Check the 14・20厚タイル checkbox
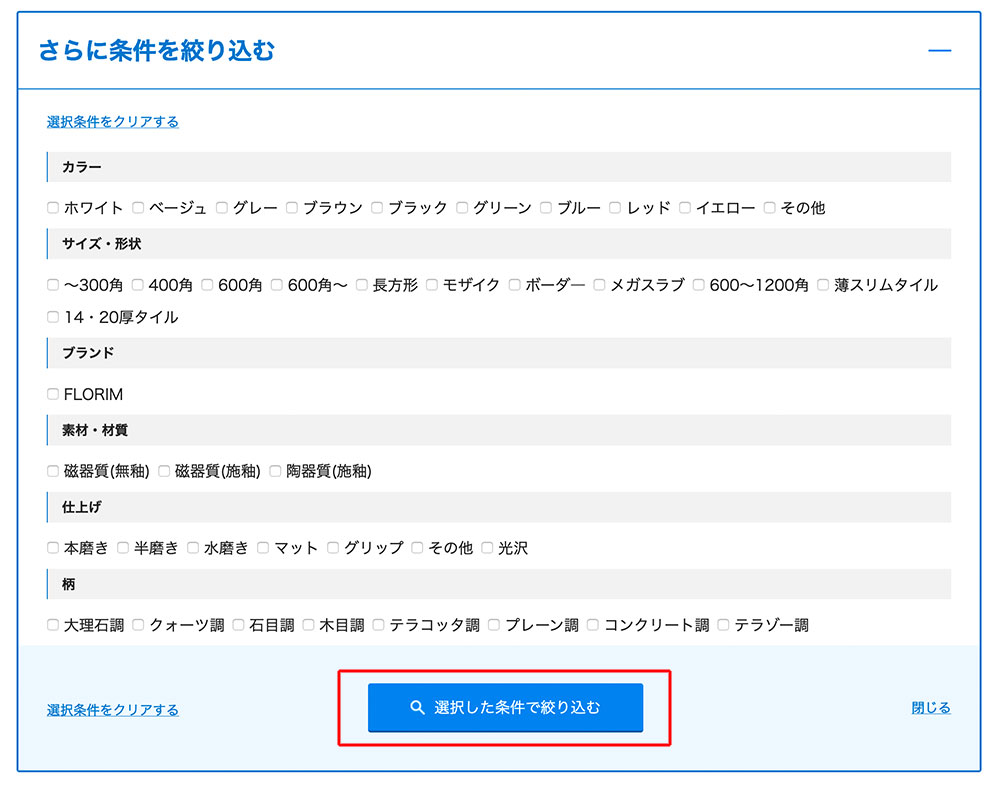Viewport: 1000px width, 785px height. [x=53, y=317]
